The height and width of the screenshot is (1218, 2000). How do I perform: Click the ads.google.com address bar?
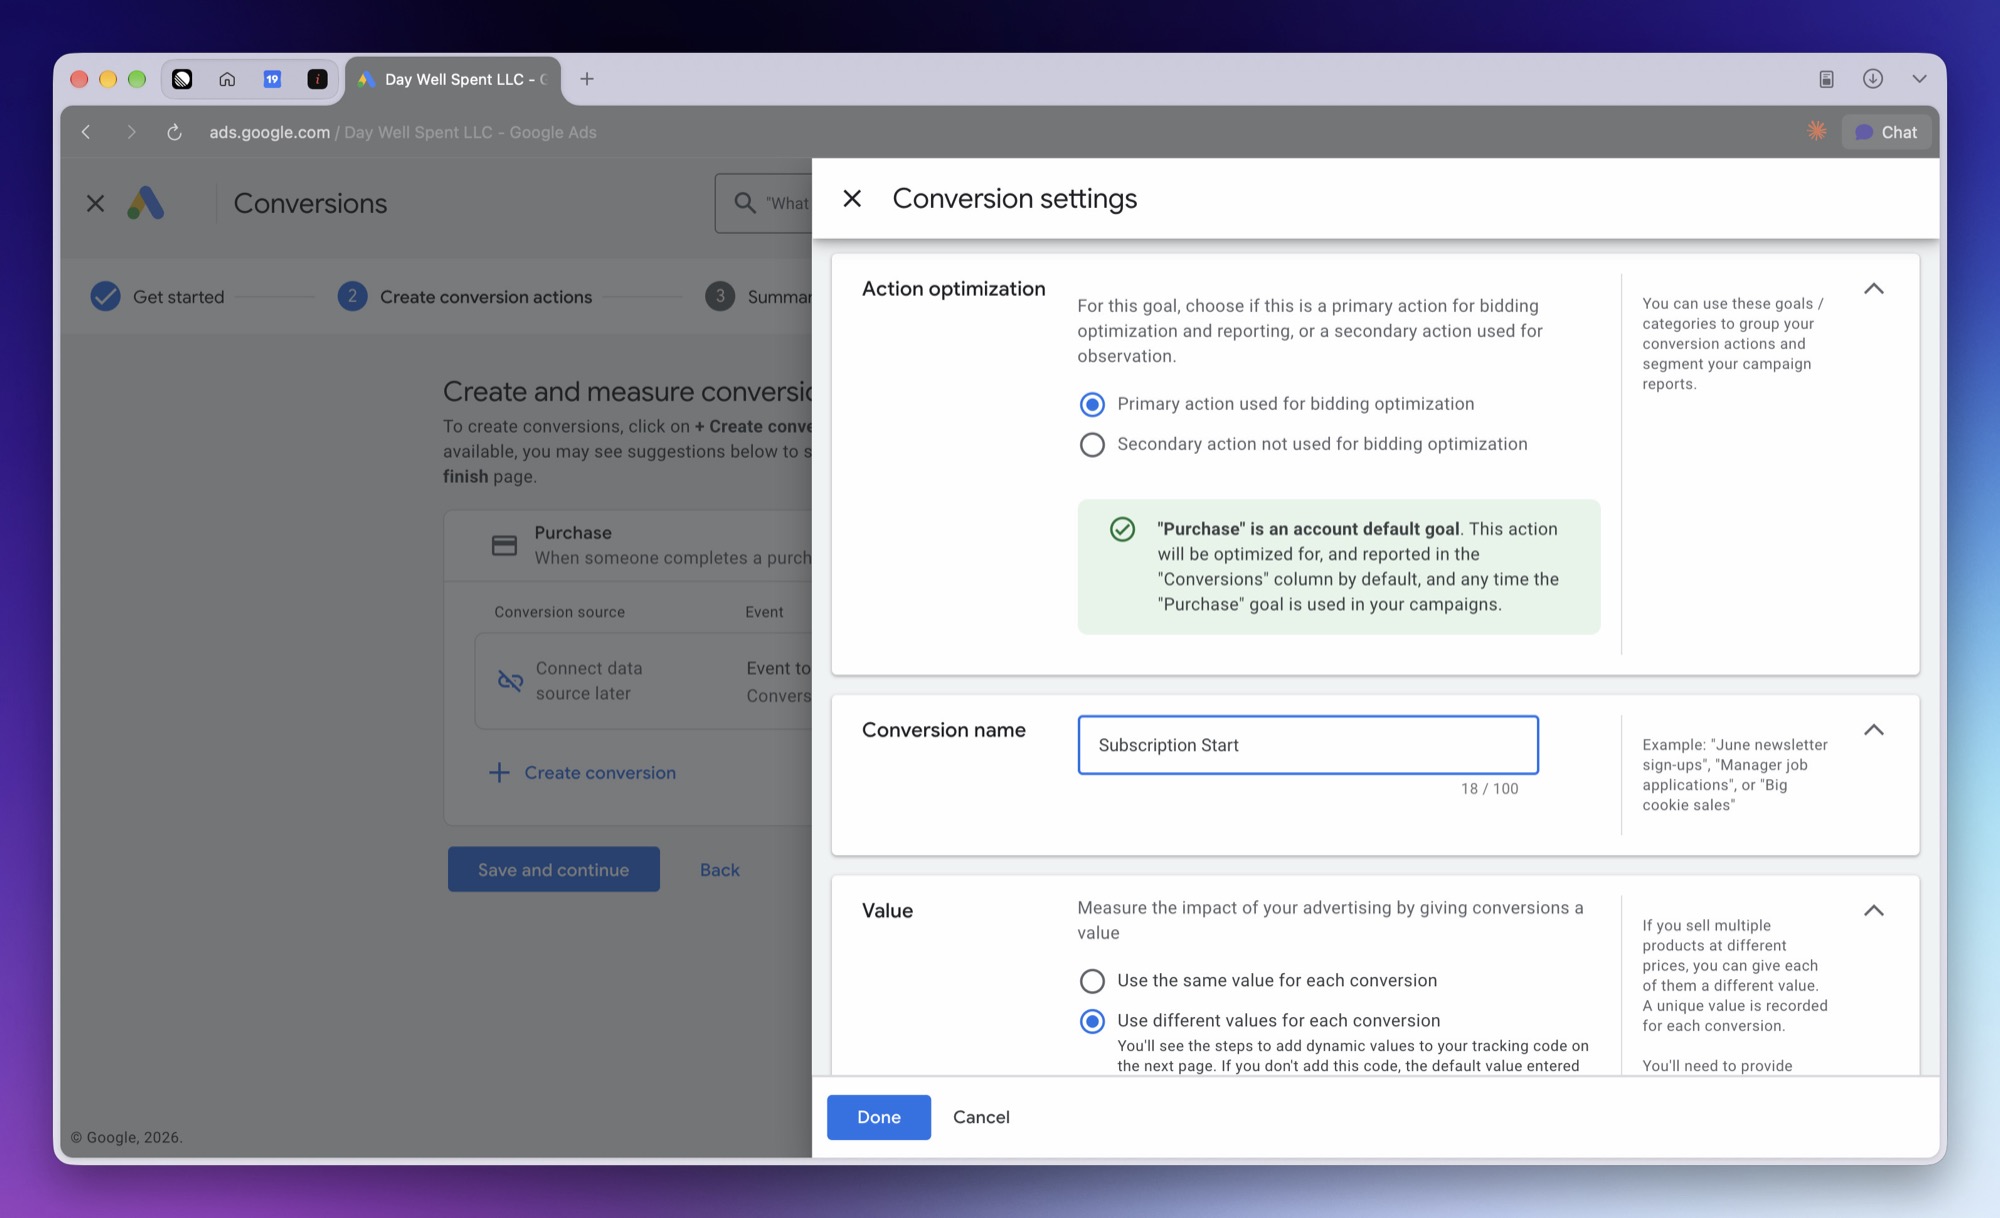click(x=402, y=132)
